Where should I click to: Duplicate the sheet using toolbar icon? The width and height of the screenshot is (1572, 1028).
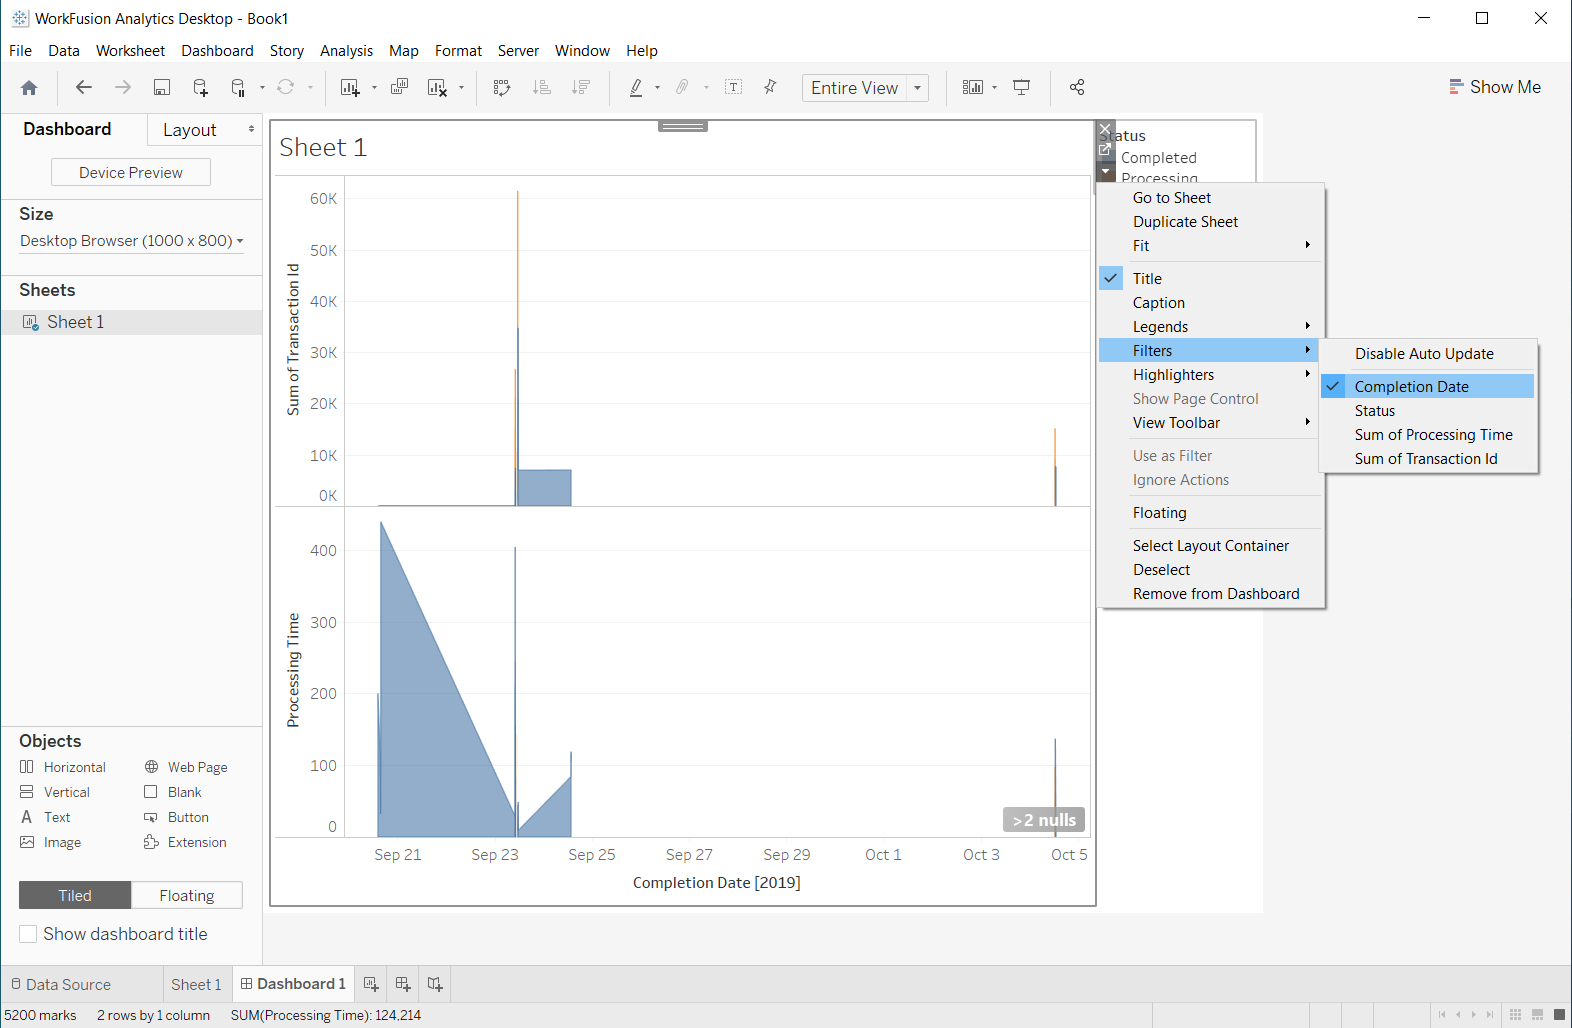pos(399,88)
